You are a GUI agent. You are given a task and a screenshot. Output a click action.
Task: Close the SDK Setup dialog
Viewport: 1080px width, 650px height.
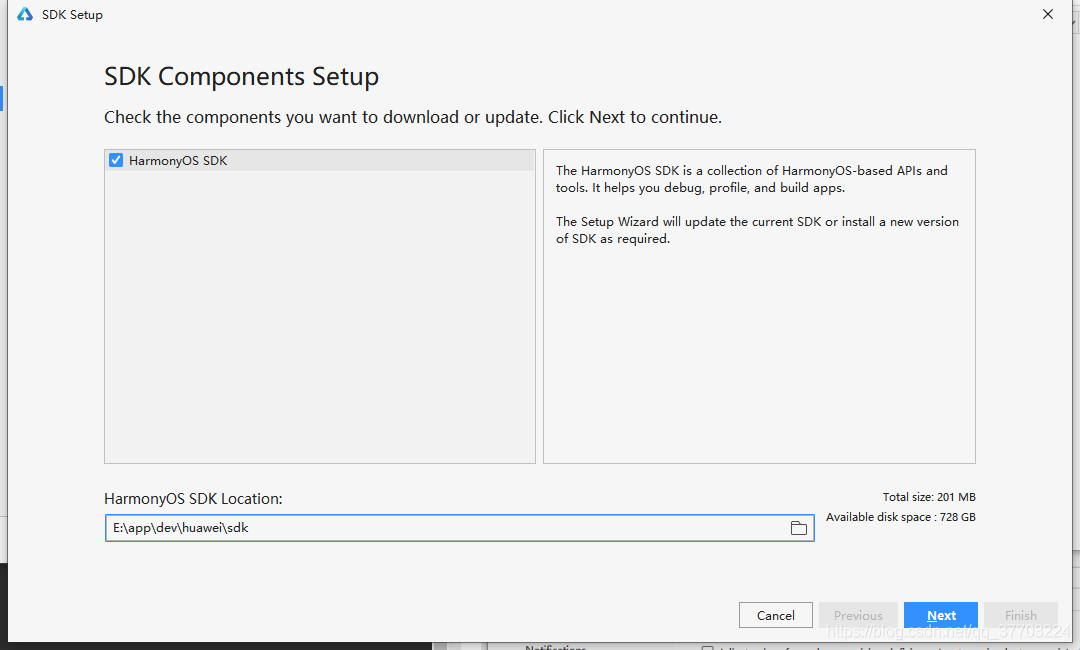point(1048,14)
